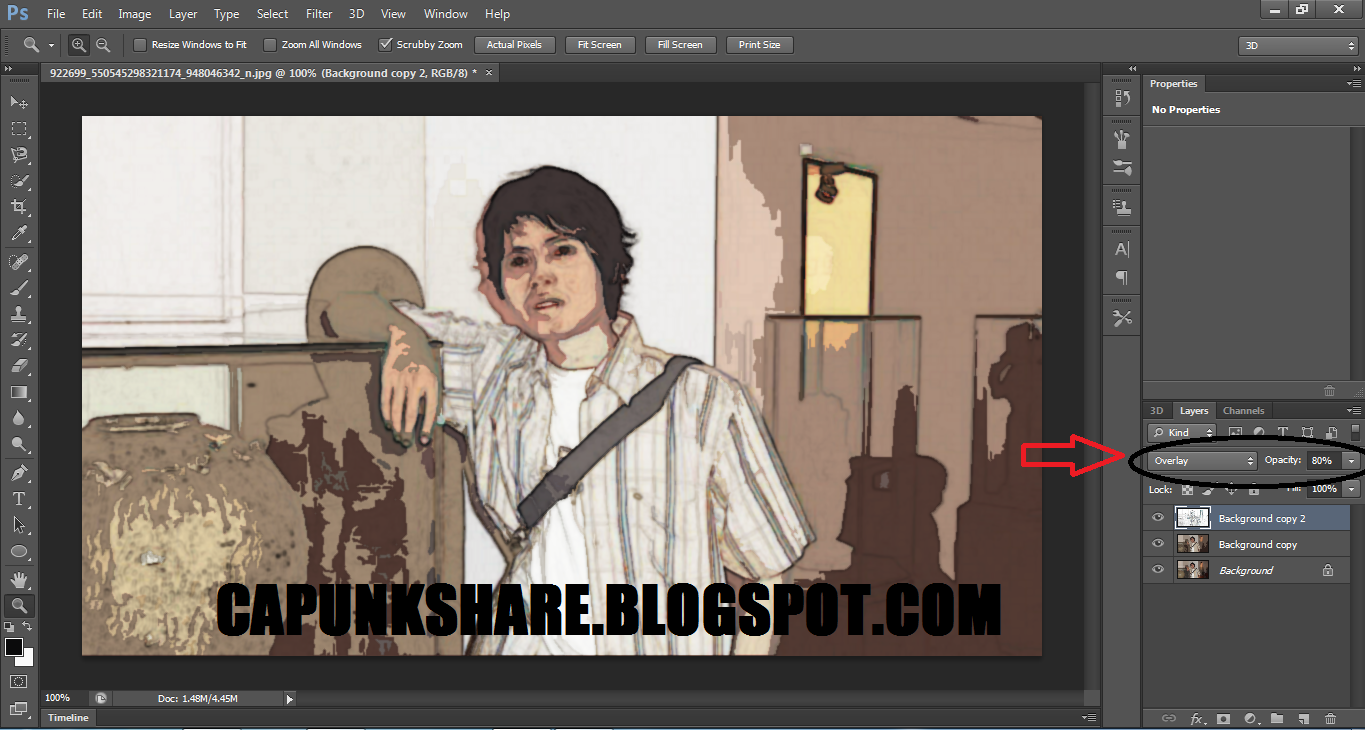
Task: Open the History panel icon
Action: tap(1122, 97)
